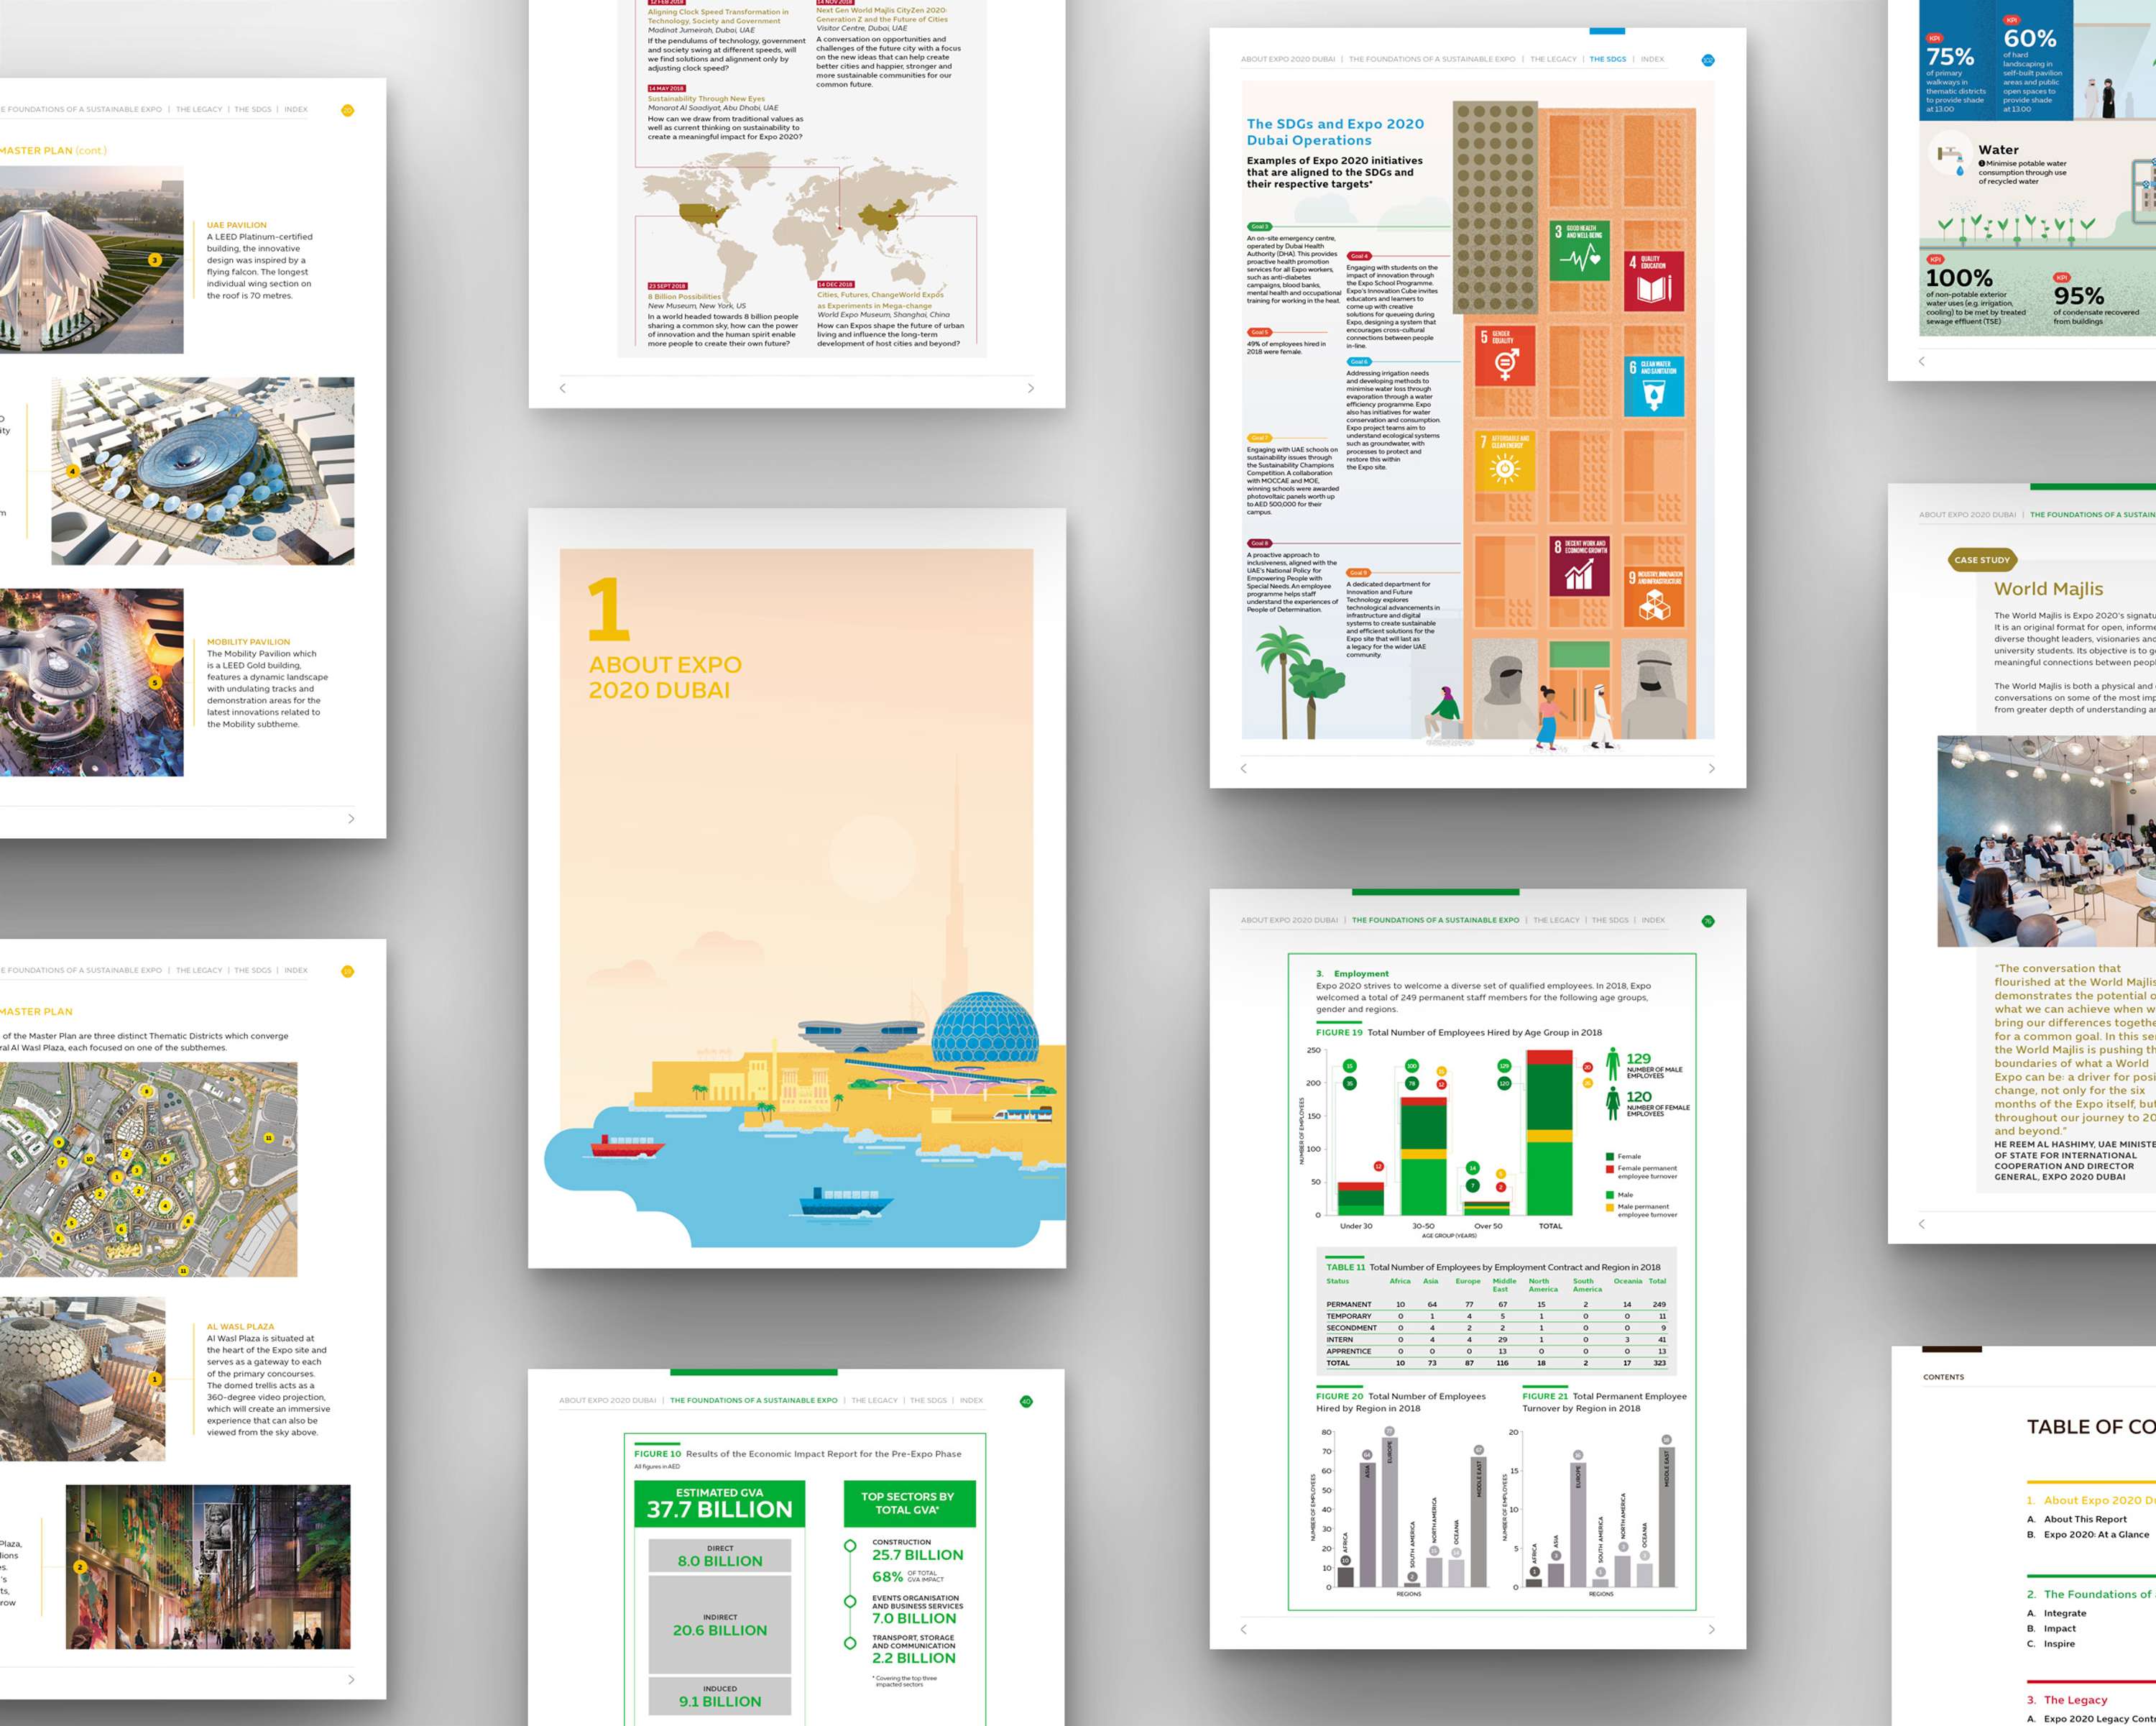This screenshot has height=1726, width=2156.
Task: Click SDG 3 Good Health icon
Action: click(1580, 251)
